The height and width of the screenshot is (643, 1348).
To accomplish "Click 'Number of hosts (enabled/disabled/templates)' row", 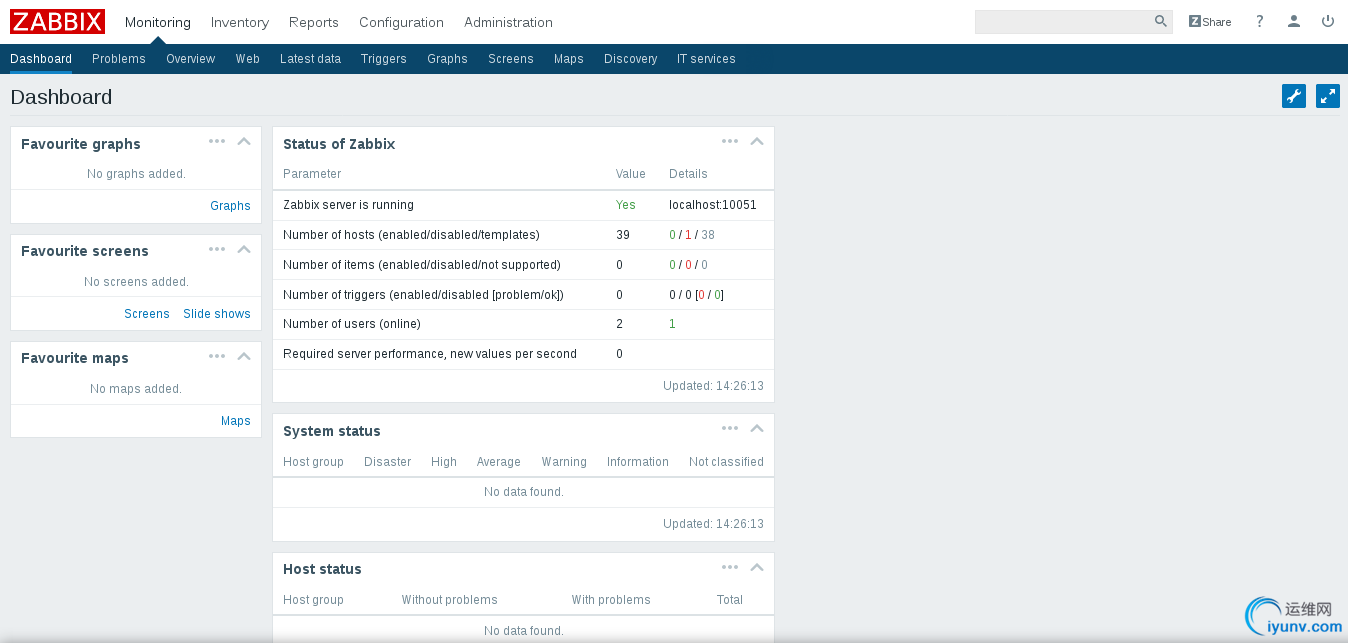I will [523, 235].
